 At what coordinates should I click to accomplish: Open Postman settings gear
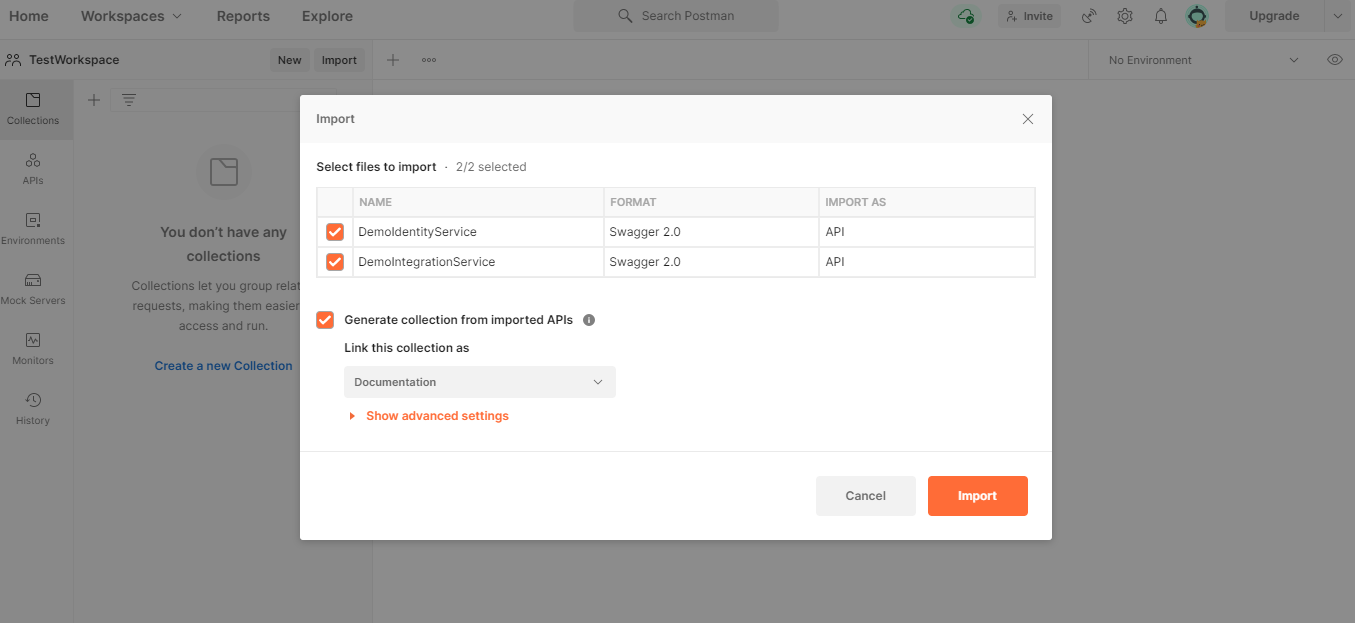pos(1124,16)
